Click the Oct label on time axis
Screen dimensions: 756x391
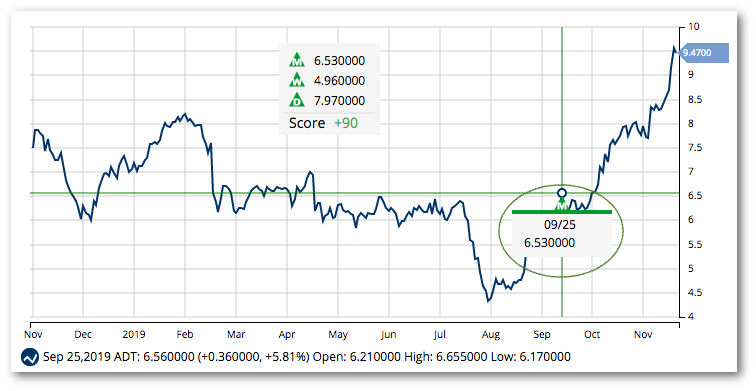click(x=592, y=335)
